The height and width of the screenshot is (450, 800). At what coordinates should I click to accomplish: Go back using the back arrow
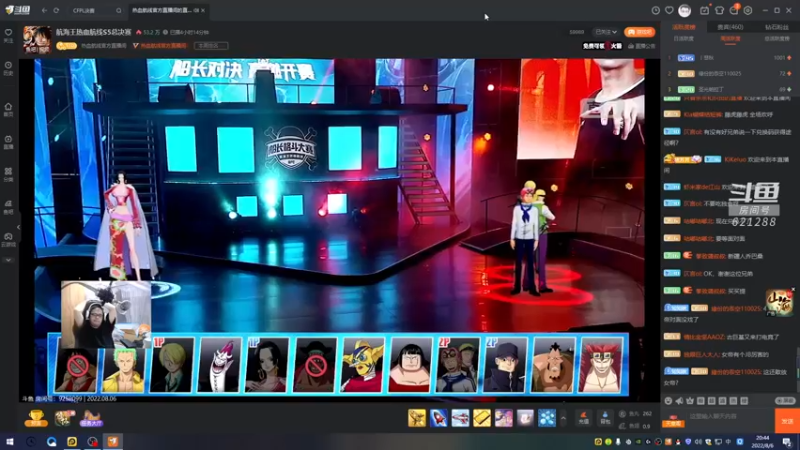point(44,10)
